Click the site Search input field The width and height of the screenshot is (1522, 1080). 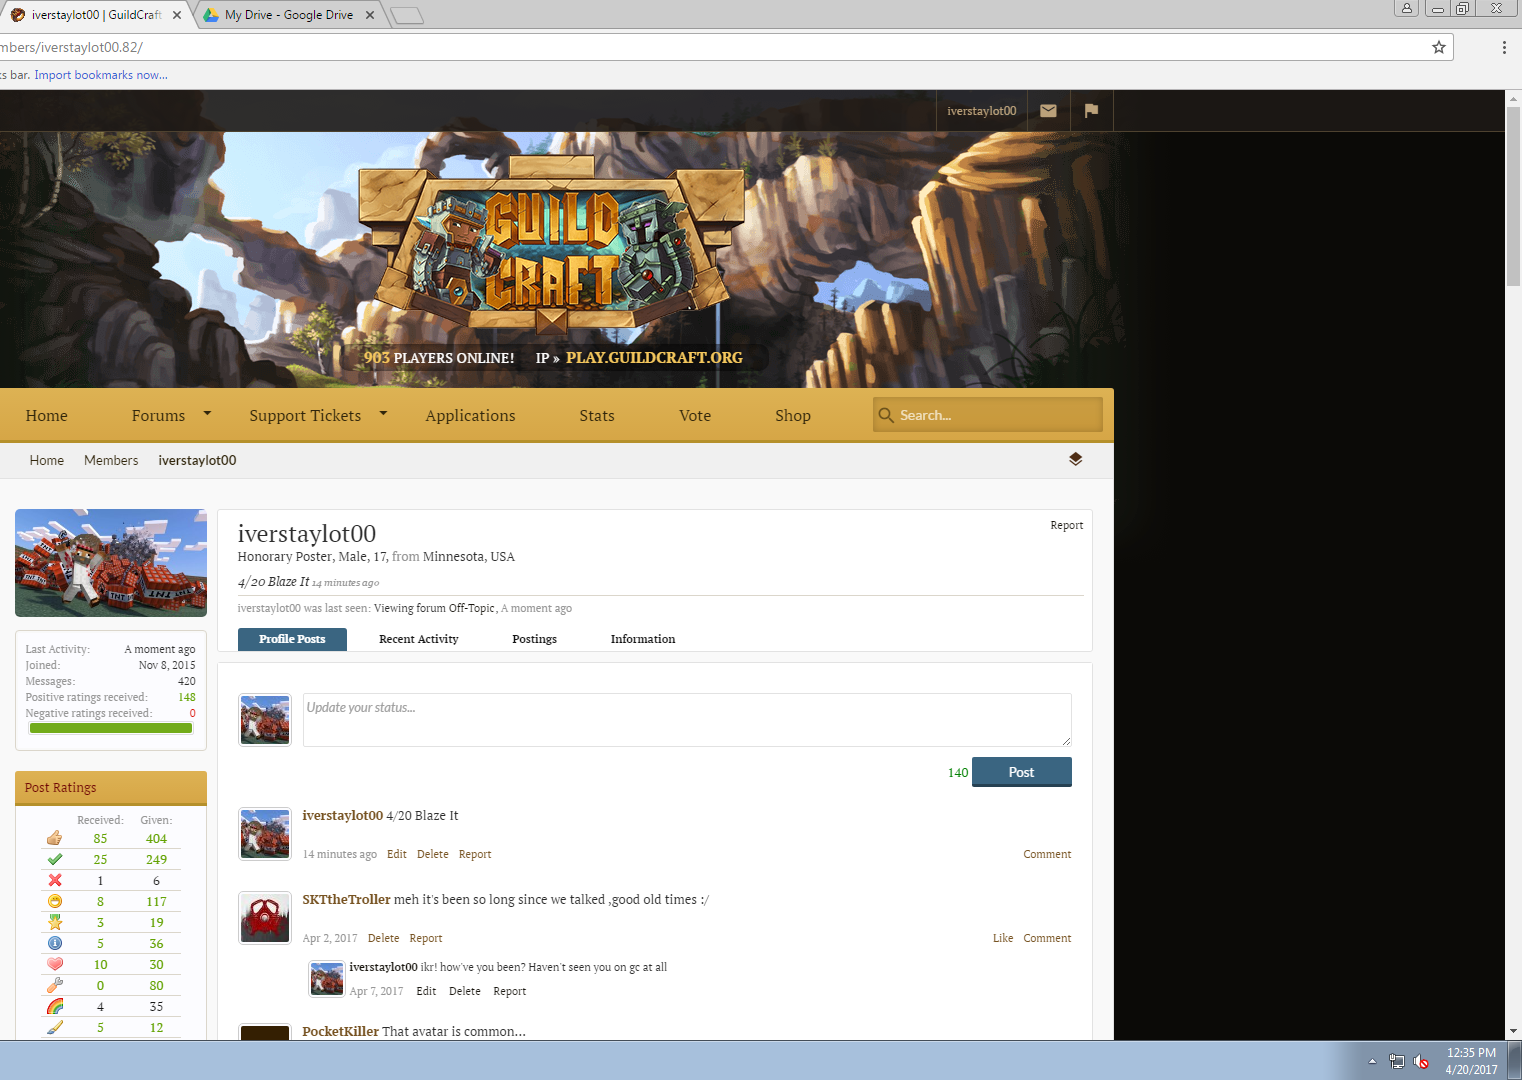click(988, 415)
